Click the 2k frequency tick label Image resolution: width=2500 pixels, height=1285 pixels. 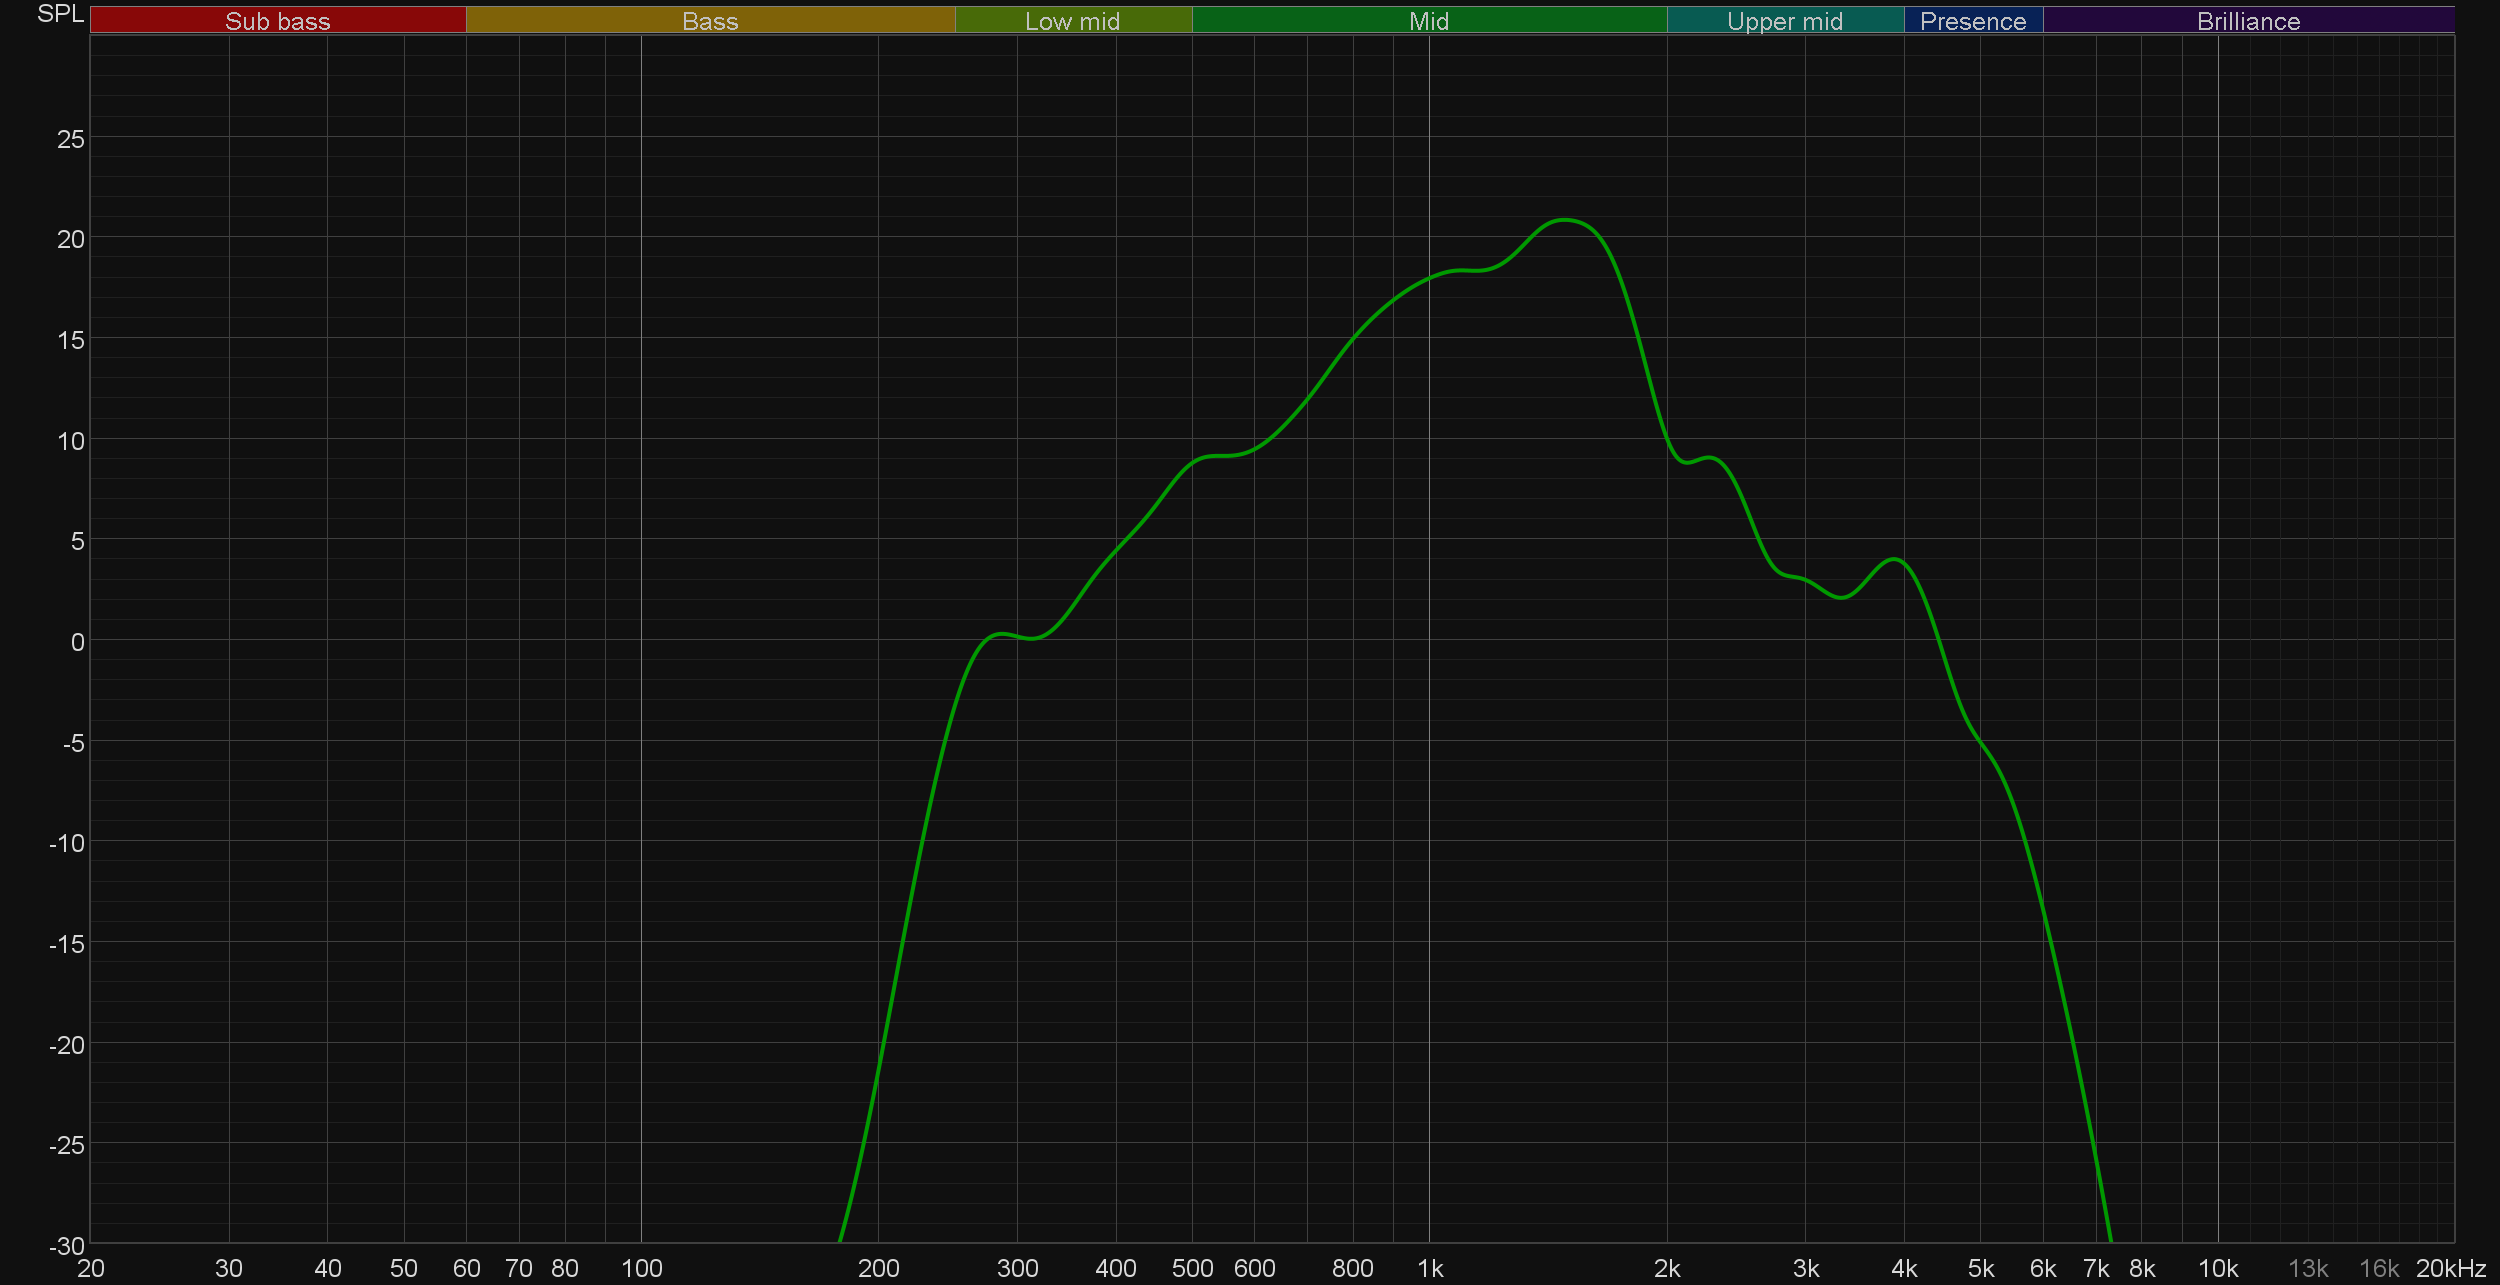pos(1667,1268)
